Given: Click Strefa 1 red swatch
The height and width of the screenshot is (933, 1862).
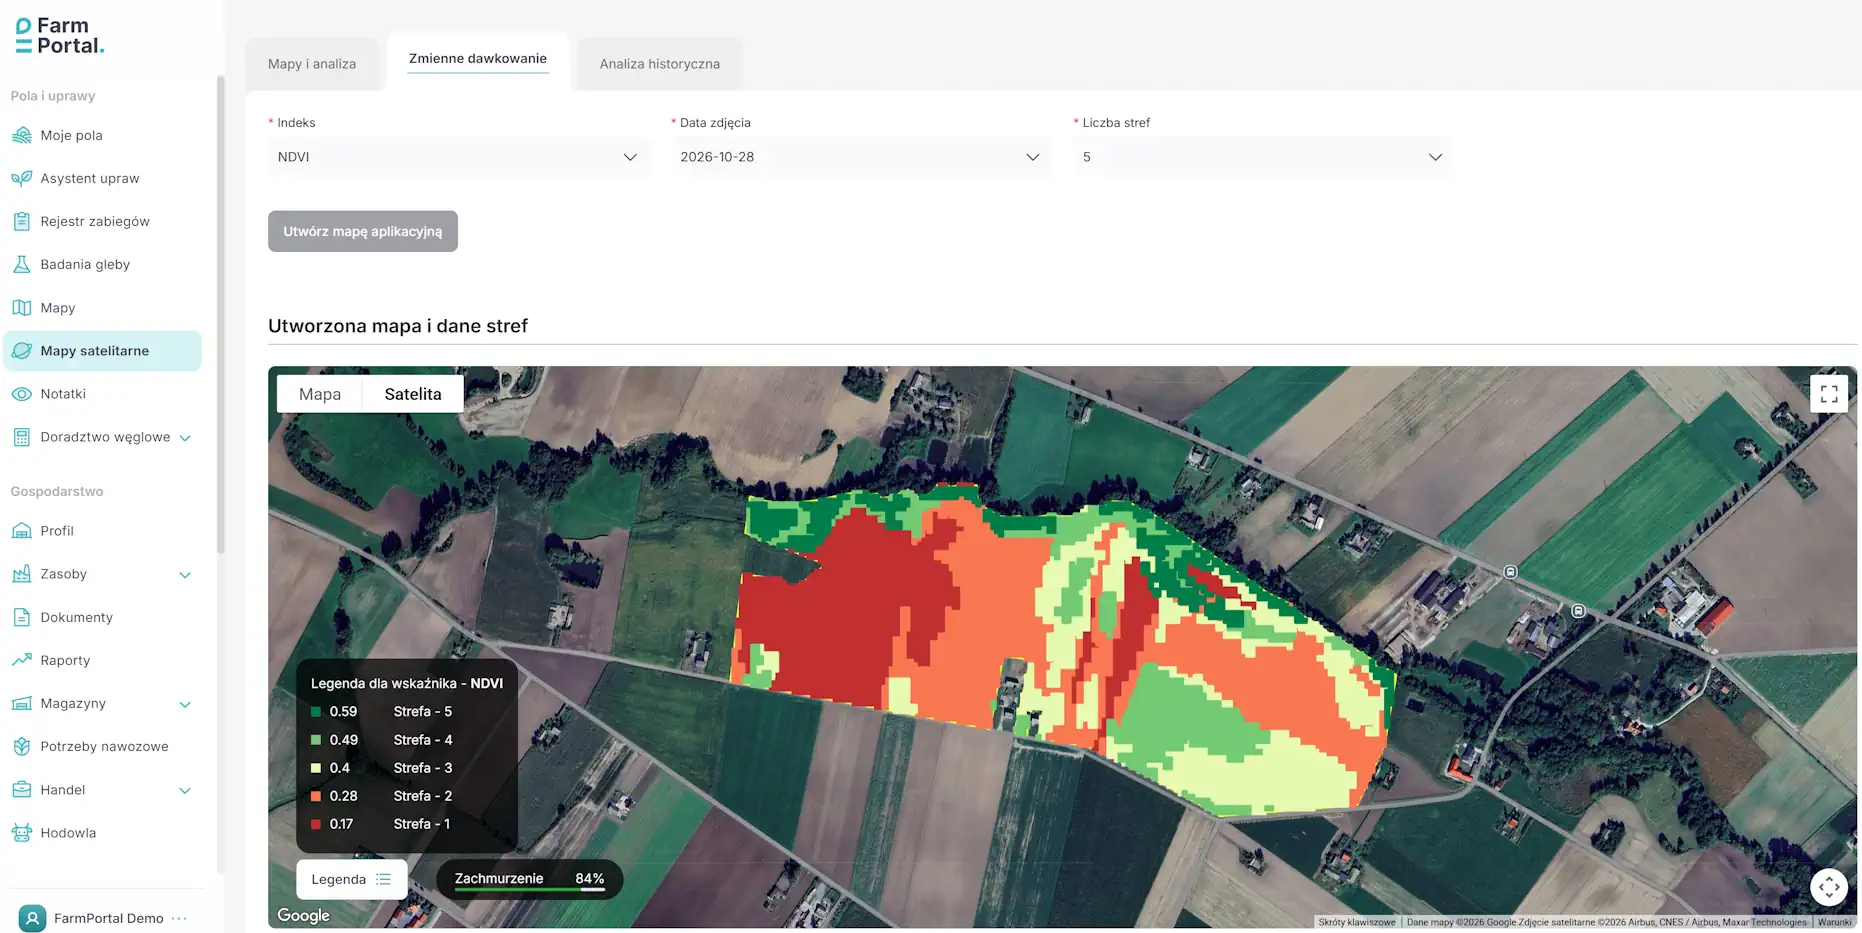Looking at the screenshot, I should tap(316, 824).
